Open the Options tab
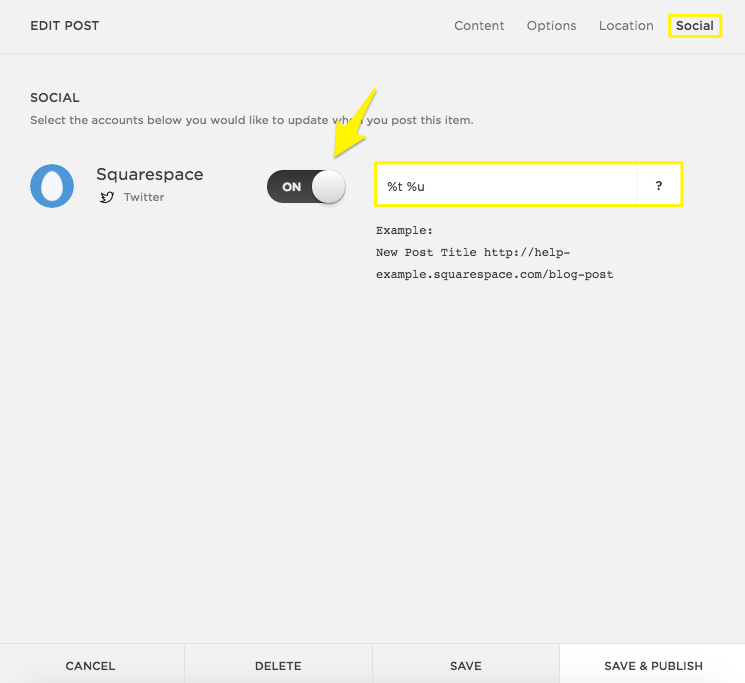The height and width of the screenshot is (683, 745). tap(551, 26)
